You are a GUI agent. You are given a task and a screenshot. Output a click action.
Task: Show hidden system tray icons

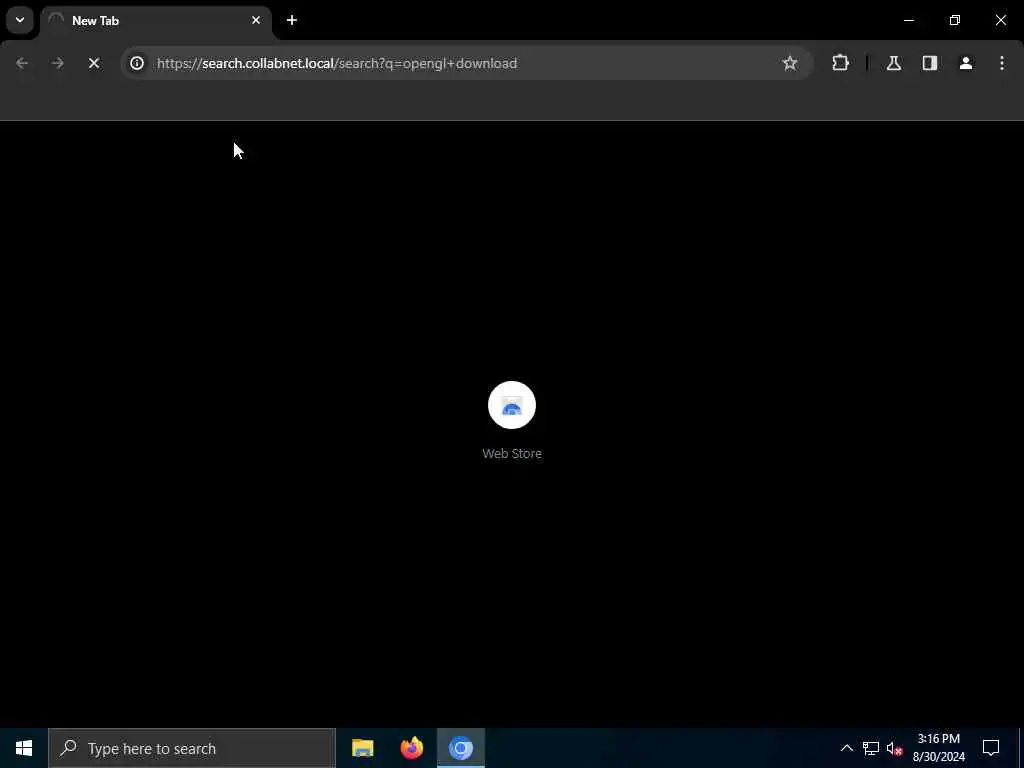click(x=846, y=748)
